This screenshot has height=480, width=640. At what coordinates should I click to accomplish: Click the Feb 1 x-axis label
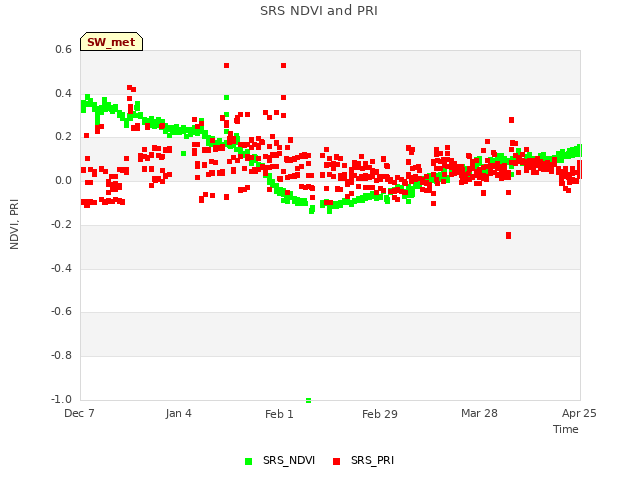[279, 414]
